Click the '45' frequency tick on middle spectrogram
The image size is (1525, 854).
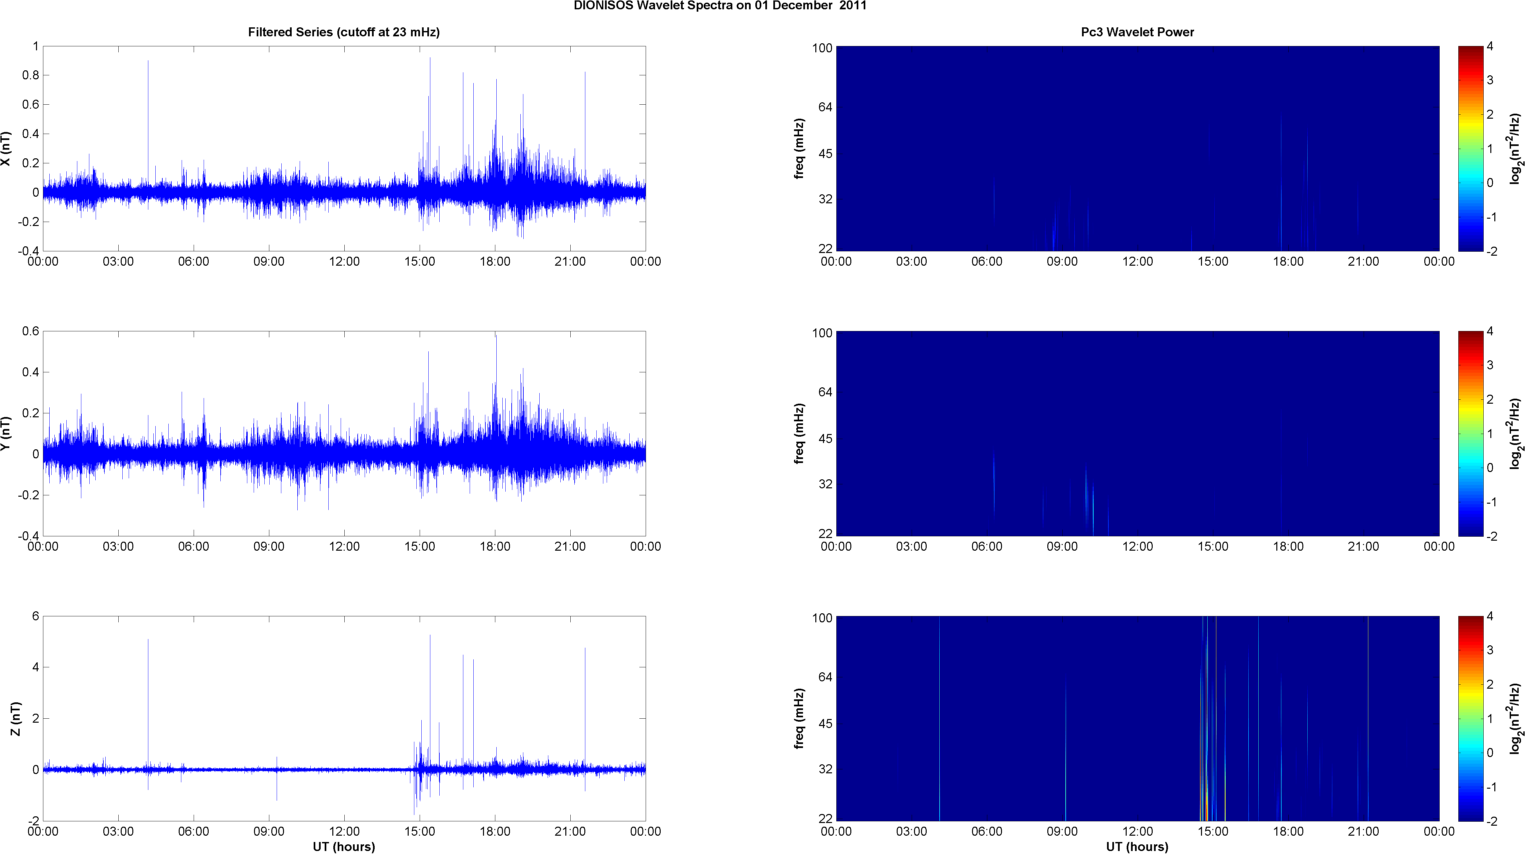[x=824, y=439]
